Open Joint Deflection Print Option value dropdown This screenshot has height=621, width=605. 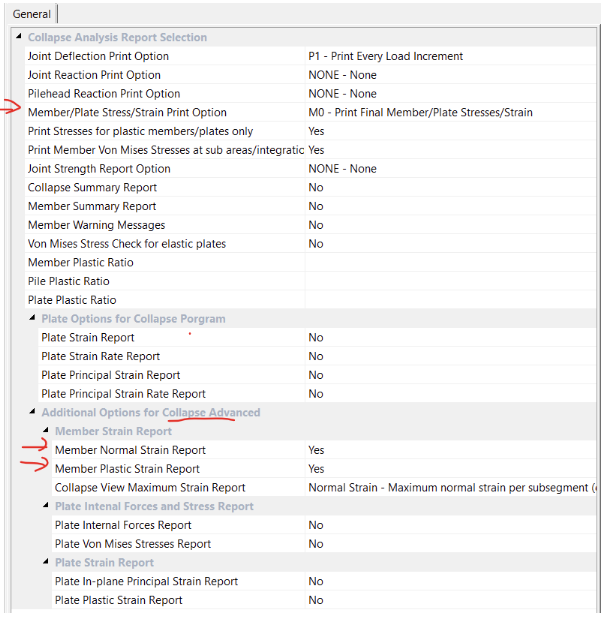[x=451, y=56]
